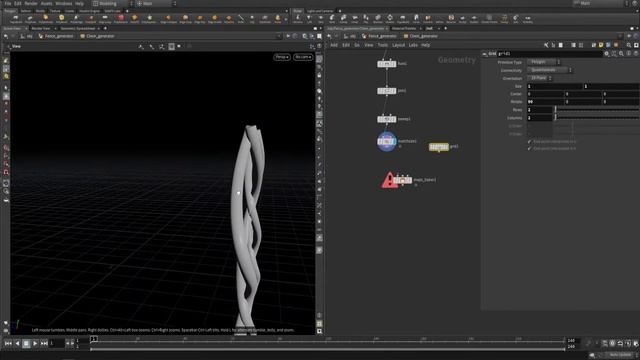This screenshot has height=360, width=640.
Task: Jump to the first frame
Action: click(x=8, y=344)
